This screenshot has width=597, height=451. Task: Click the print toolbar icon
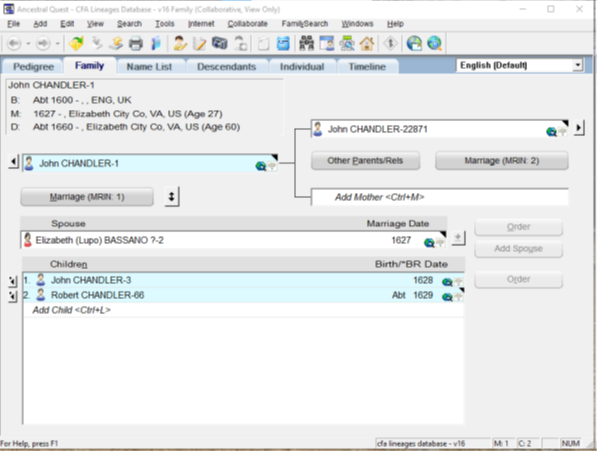click(x=136, y=43)
